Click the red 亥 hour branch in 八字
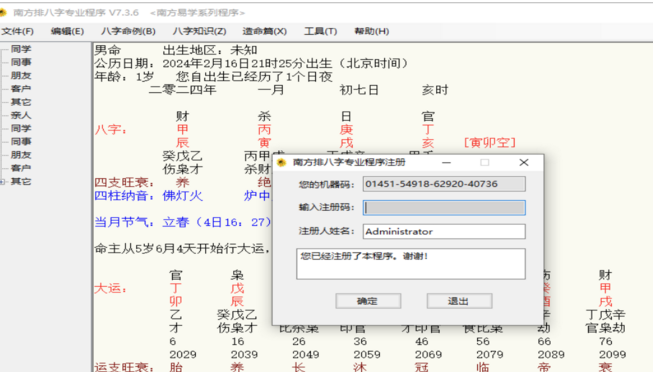 (428, 143)
